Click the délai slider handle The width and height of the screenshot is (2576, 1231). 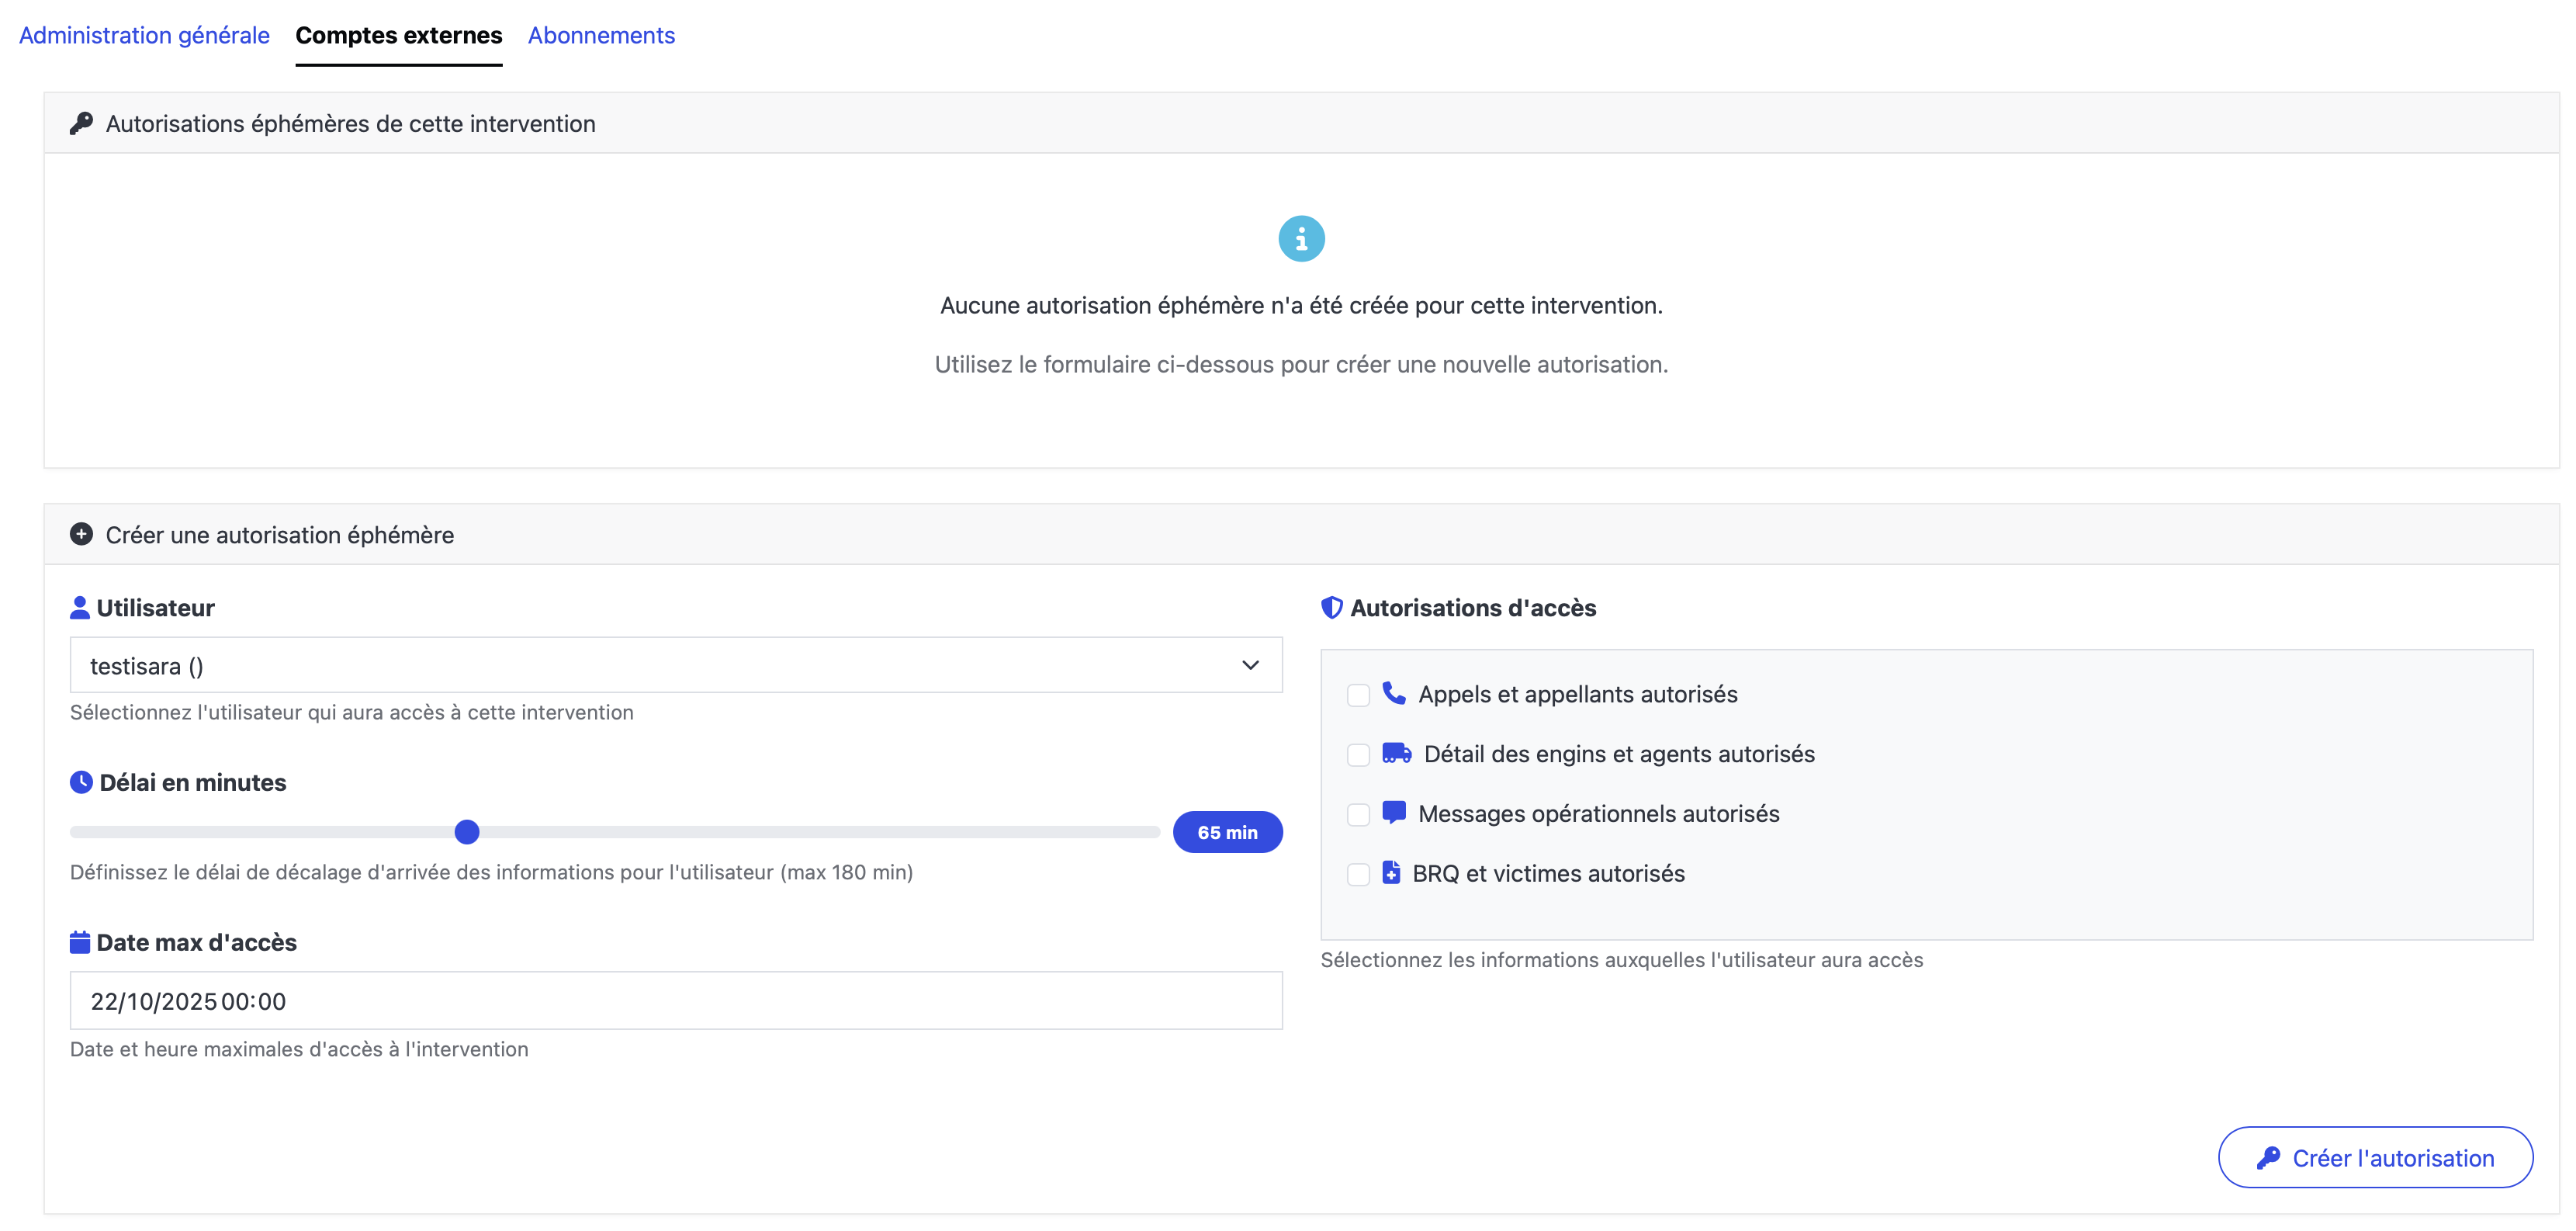point(467,832)
